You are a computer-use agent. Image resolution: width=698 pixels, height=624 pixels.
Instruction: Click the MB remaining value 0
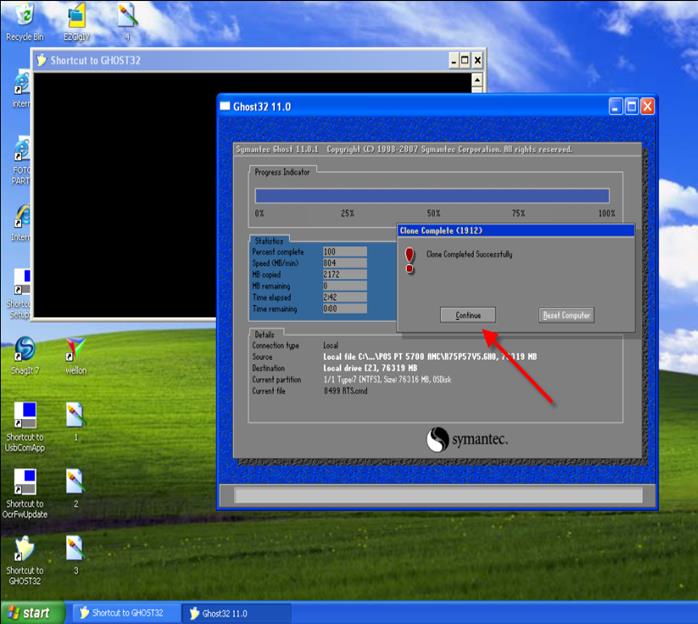[x=345, y=286]
